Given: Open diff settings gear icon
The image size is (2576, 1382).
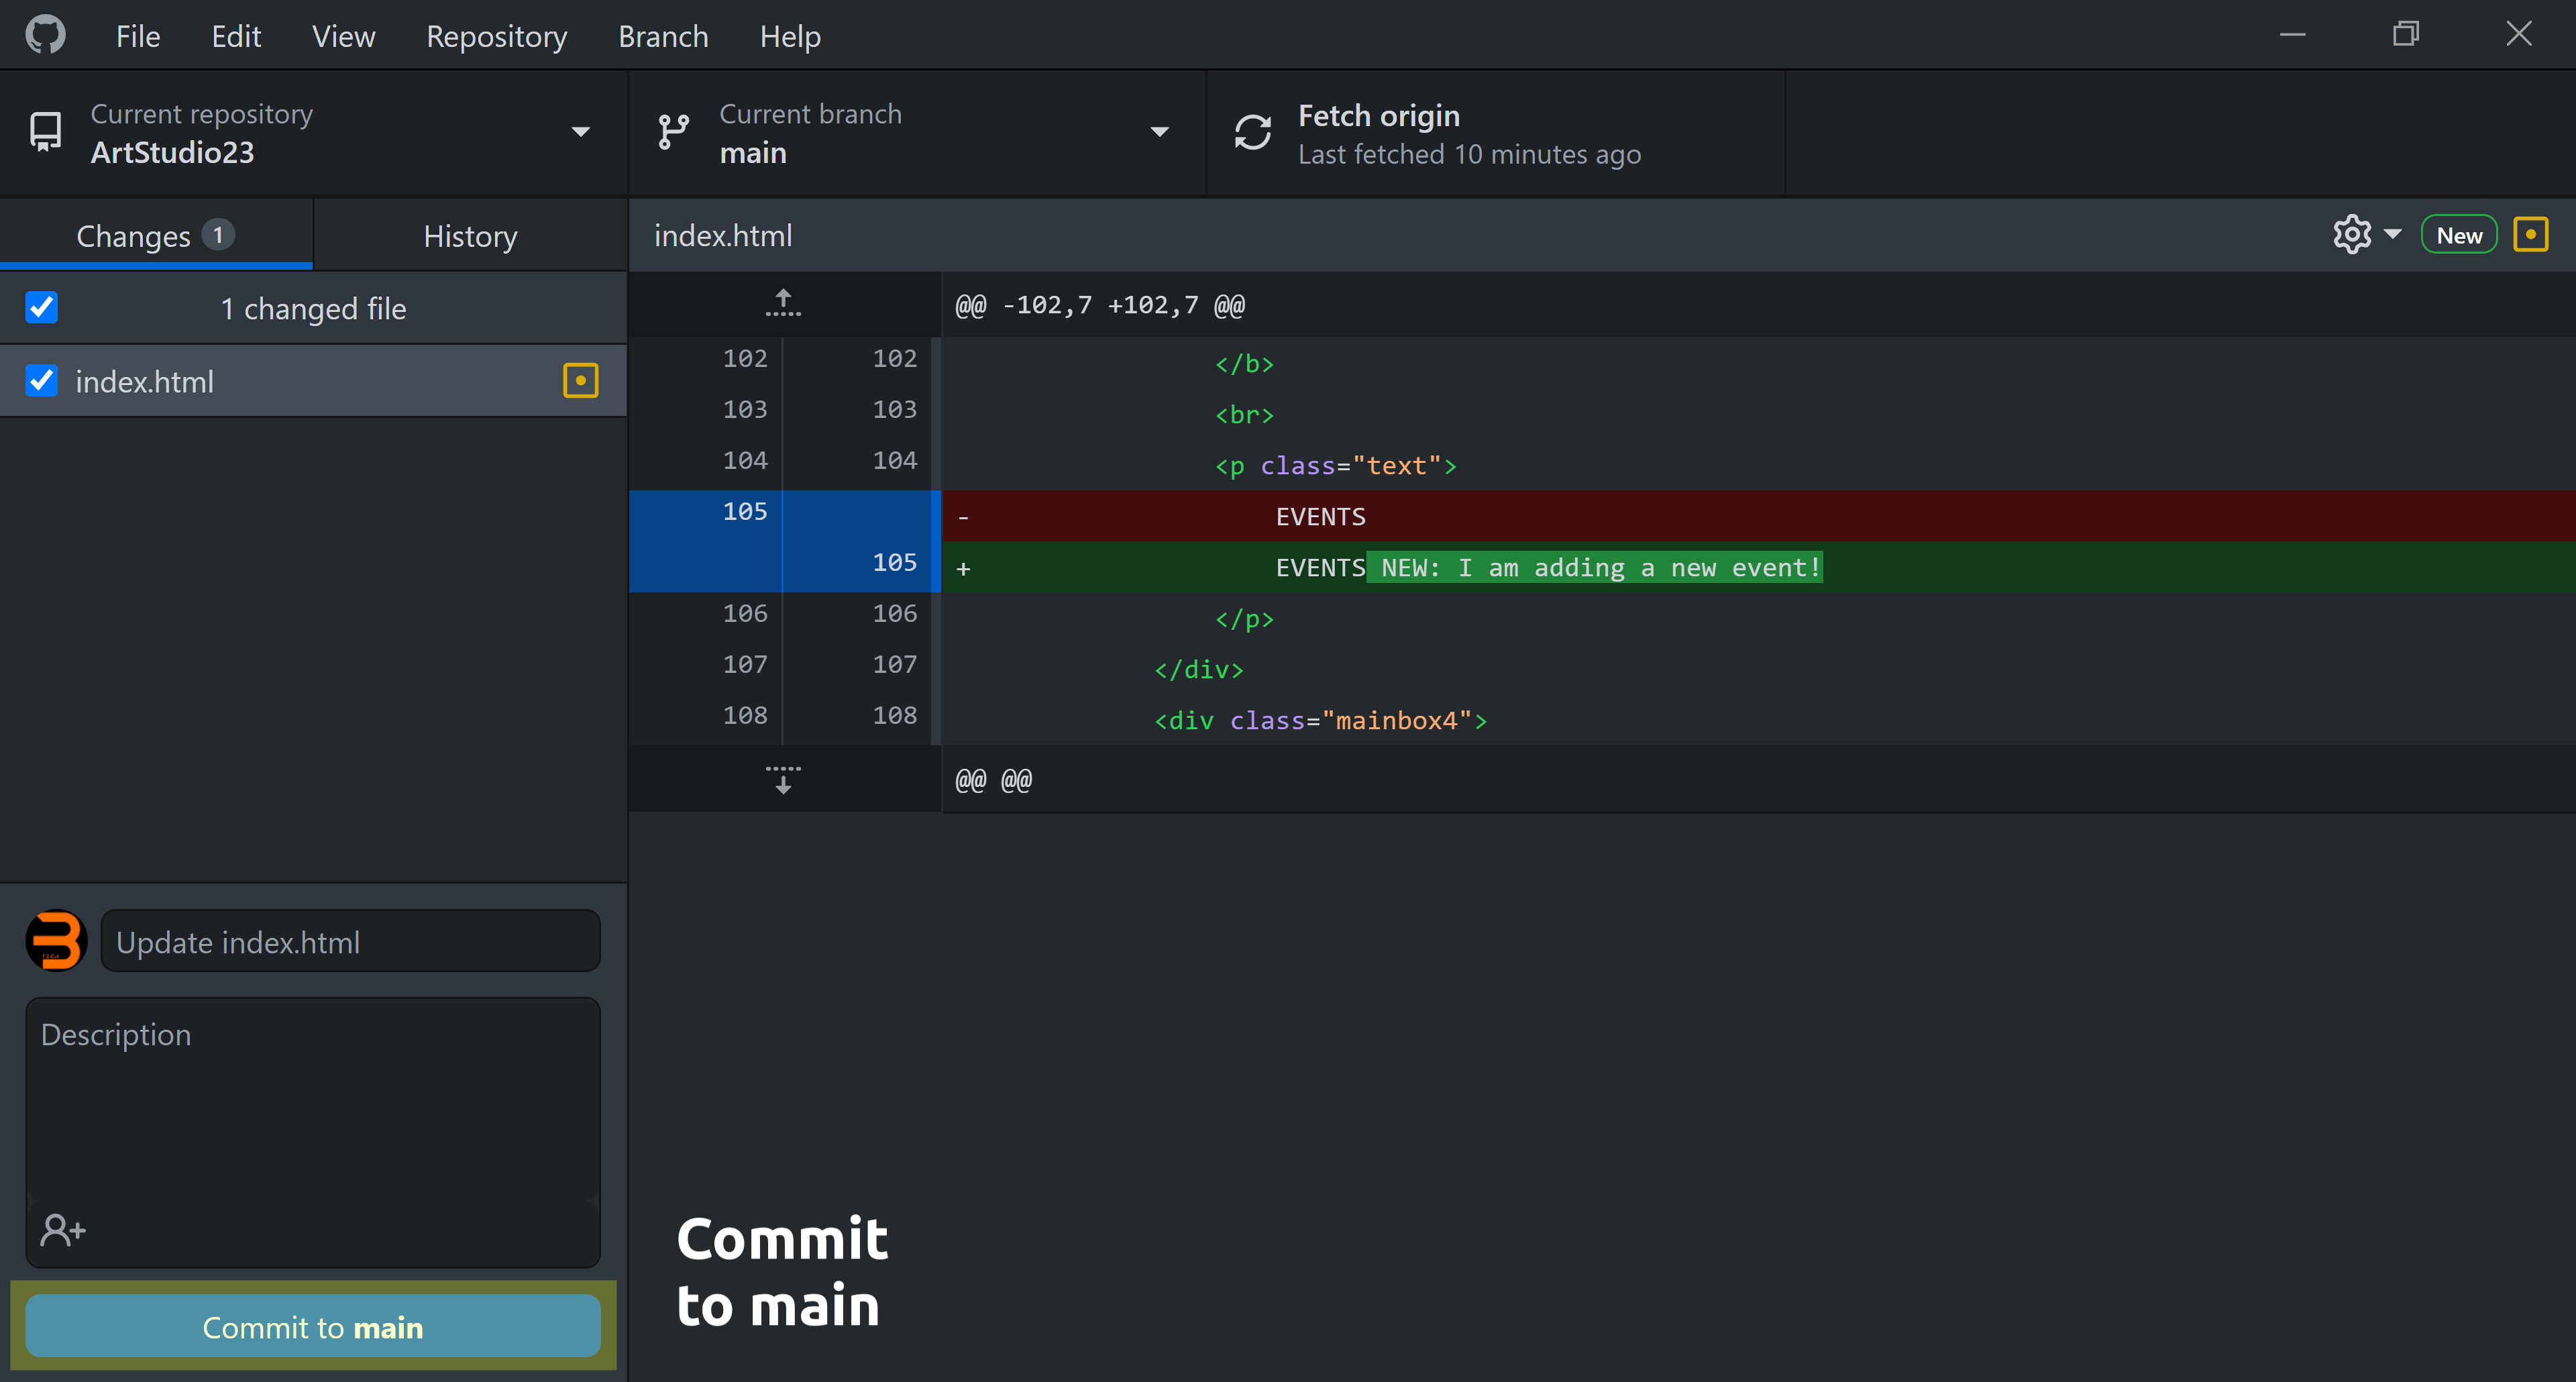Looking at the screenshot, I should (2351, 235).
